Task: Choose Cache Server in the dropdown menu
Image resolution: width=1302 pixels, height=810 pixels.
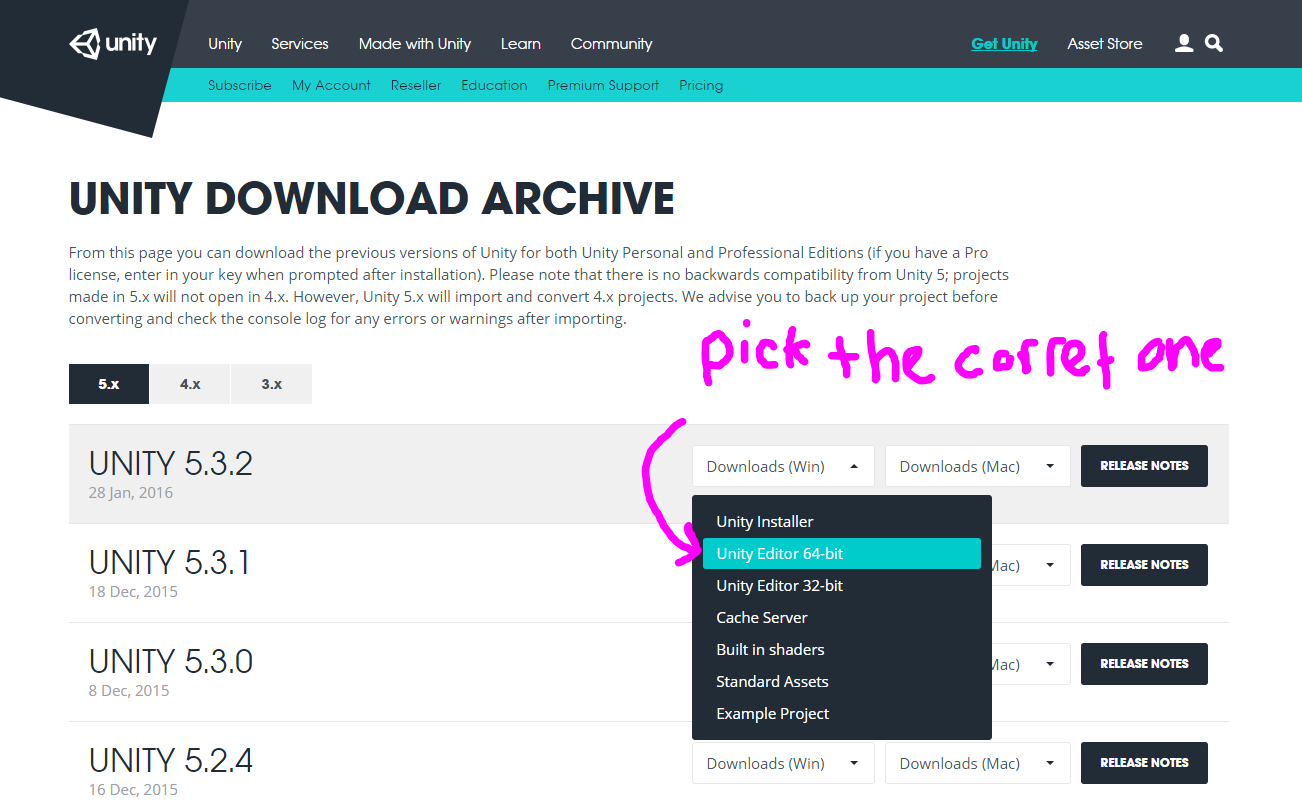Action: click(762, 617)
